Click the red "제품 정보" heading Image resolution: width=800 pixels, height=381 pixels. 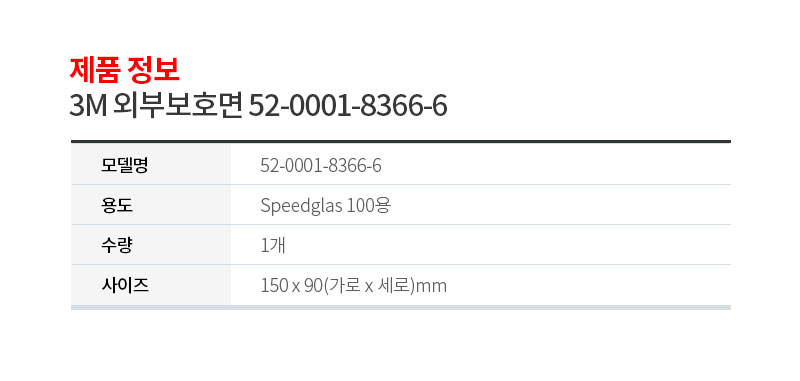124,70
